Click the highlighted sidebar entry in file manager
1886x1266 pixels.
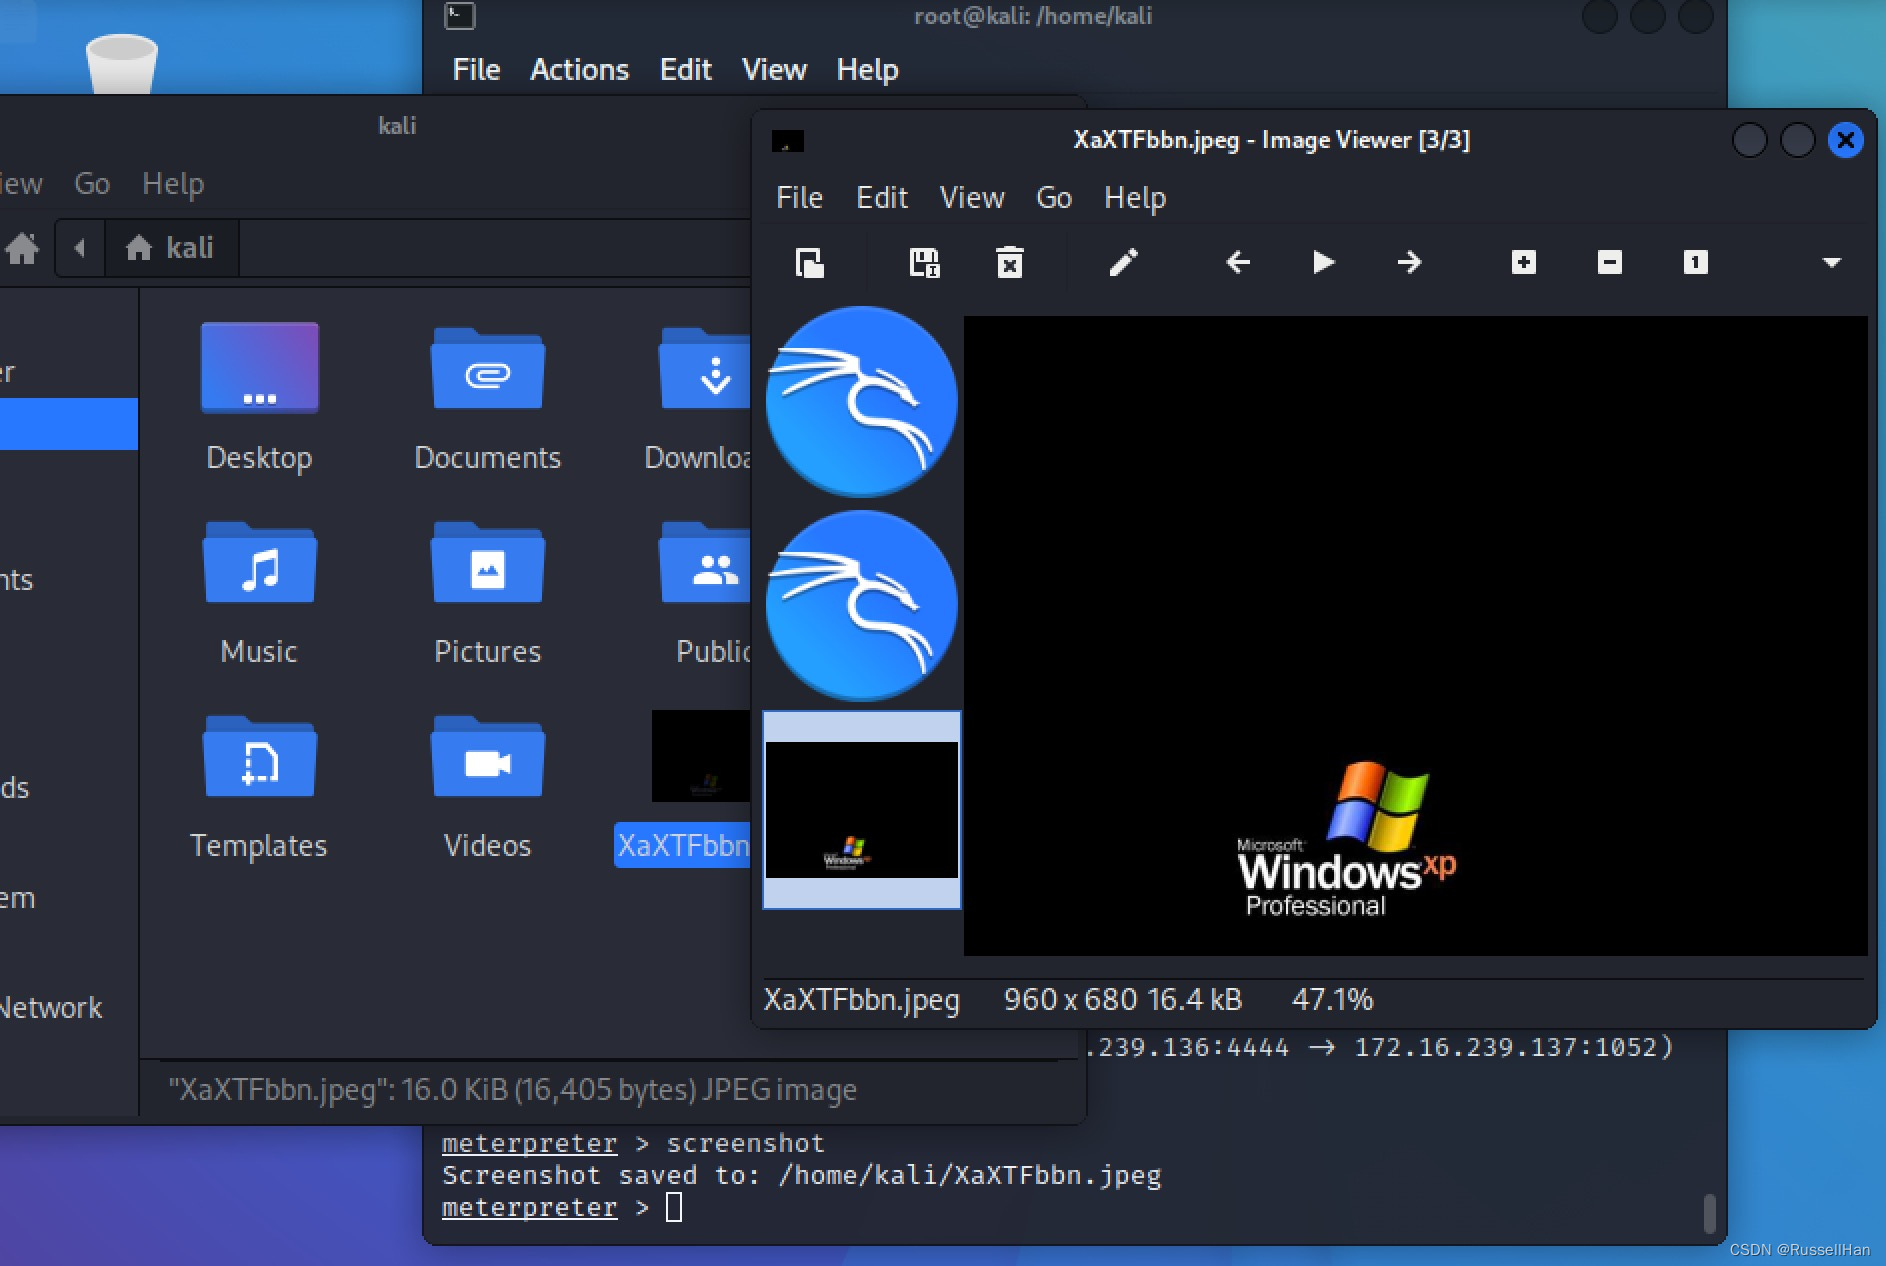click(x=69, y=424)
